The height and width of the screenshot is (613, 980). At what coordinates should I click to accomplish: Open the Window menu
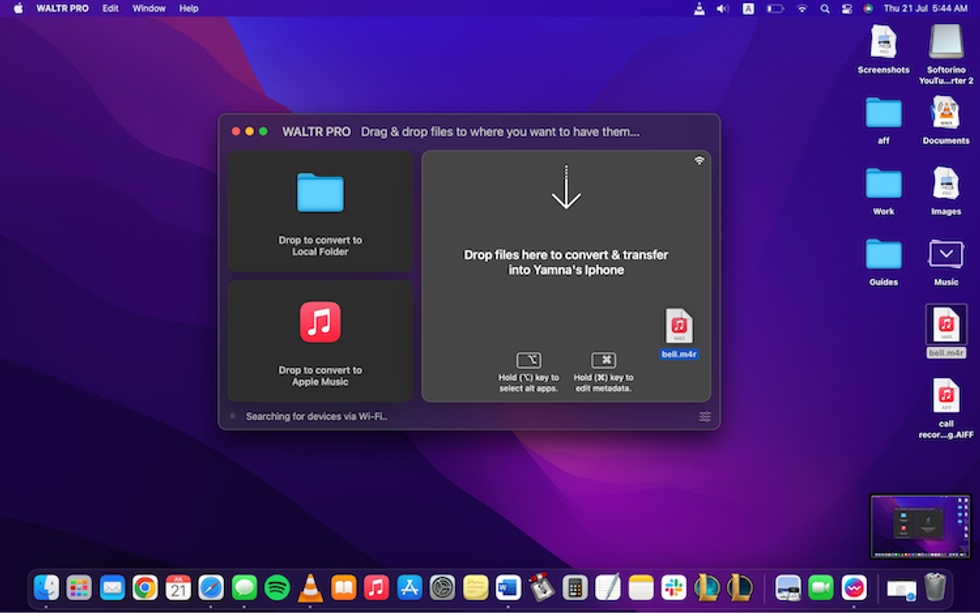pos(149,8)
